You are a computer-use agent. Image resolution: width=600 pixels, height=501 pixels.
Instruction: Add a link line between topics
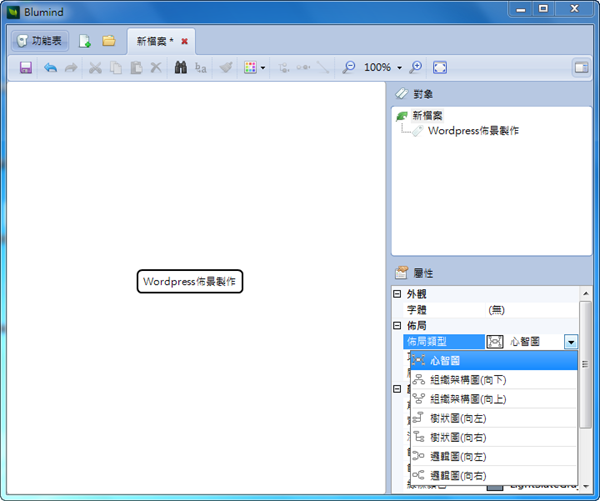click(323, 68)
